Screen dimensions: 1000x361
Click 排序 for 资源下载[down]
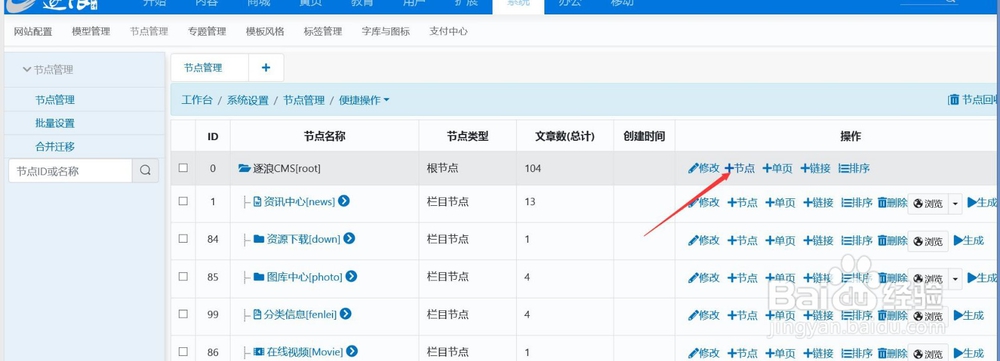tap(857, 240)
